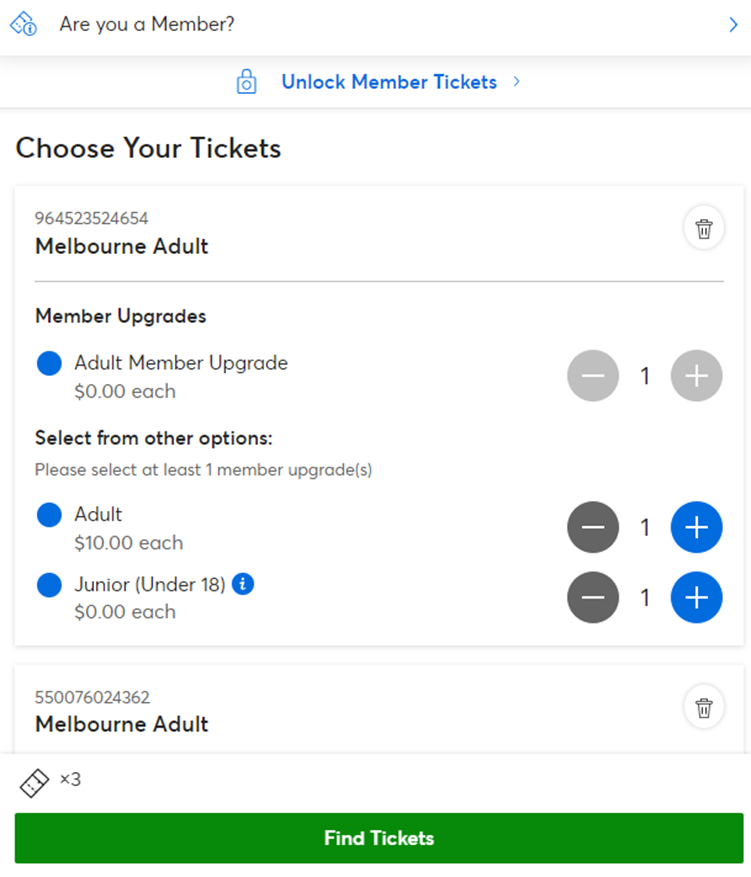The height and width of the screenshot is (877, 751).
Task: Increase Junior (Under 18) ticket quantity
Action: 696,597
